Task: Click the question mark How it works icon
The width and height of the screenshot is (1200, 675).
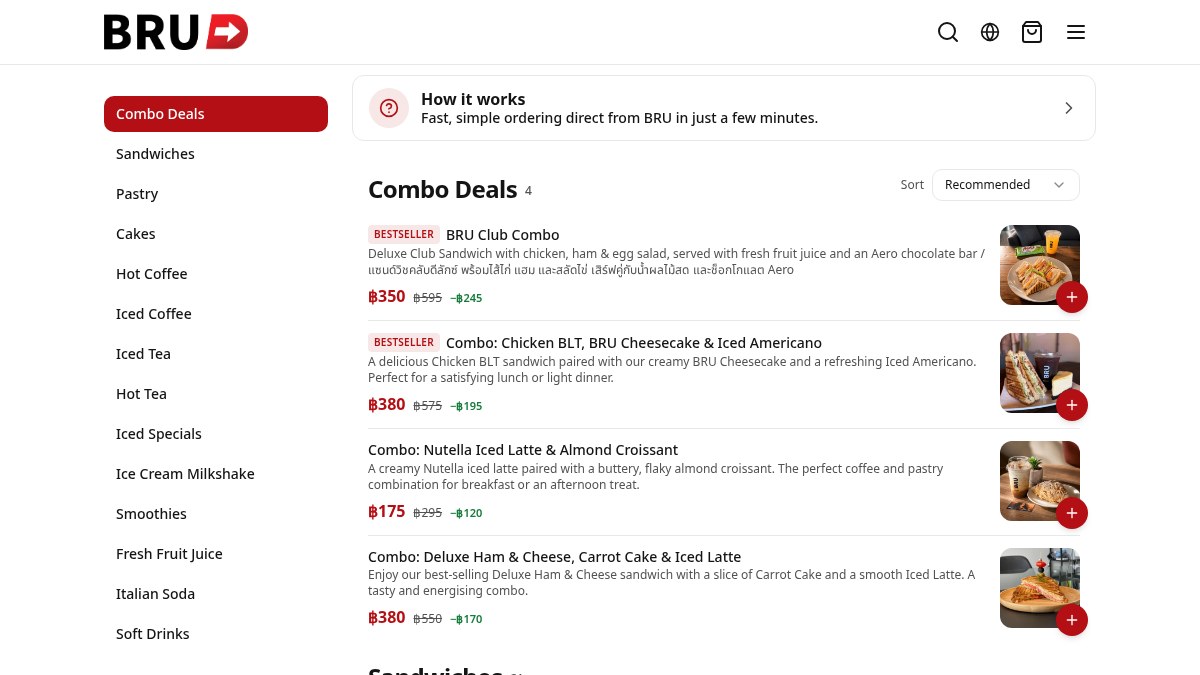Action: tap(389, 108)
